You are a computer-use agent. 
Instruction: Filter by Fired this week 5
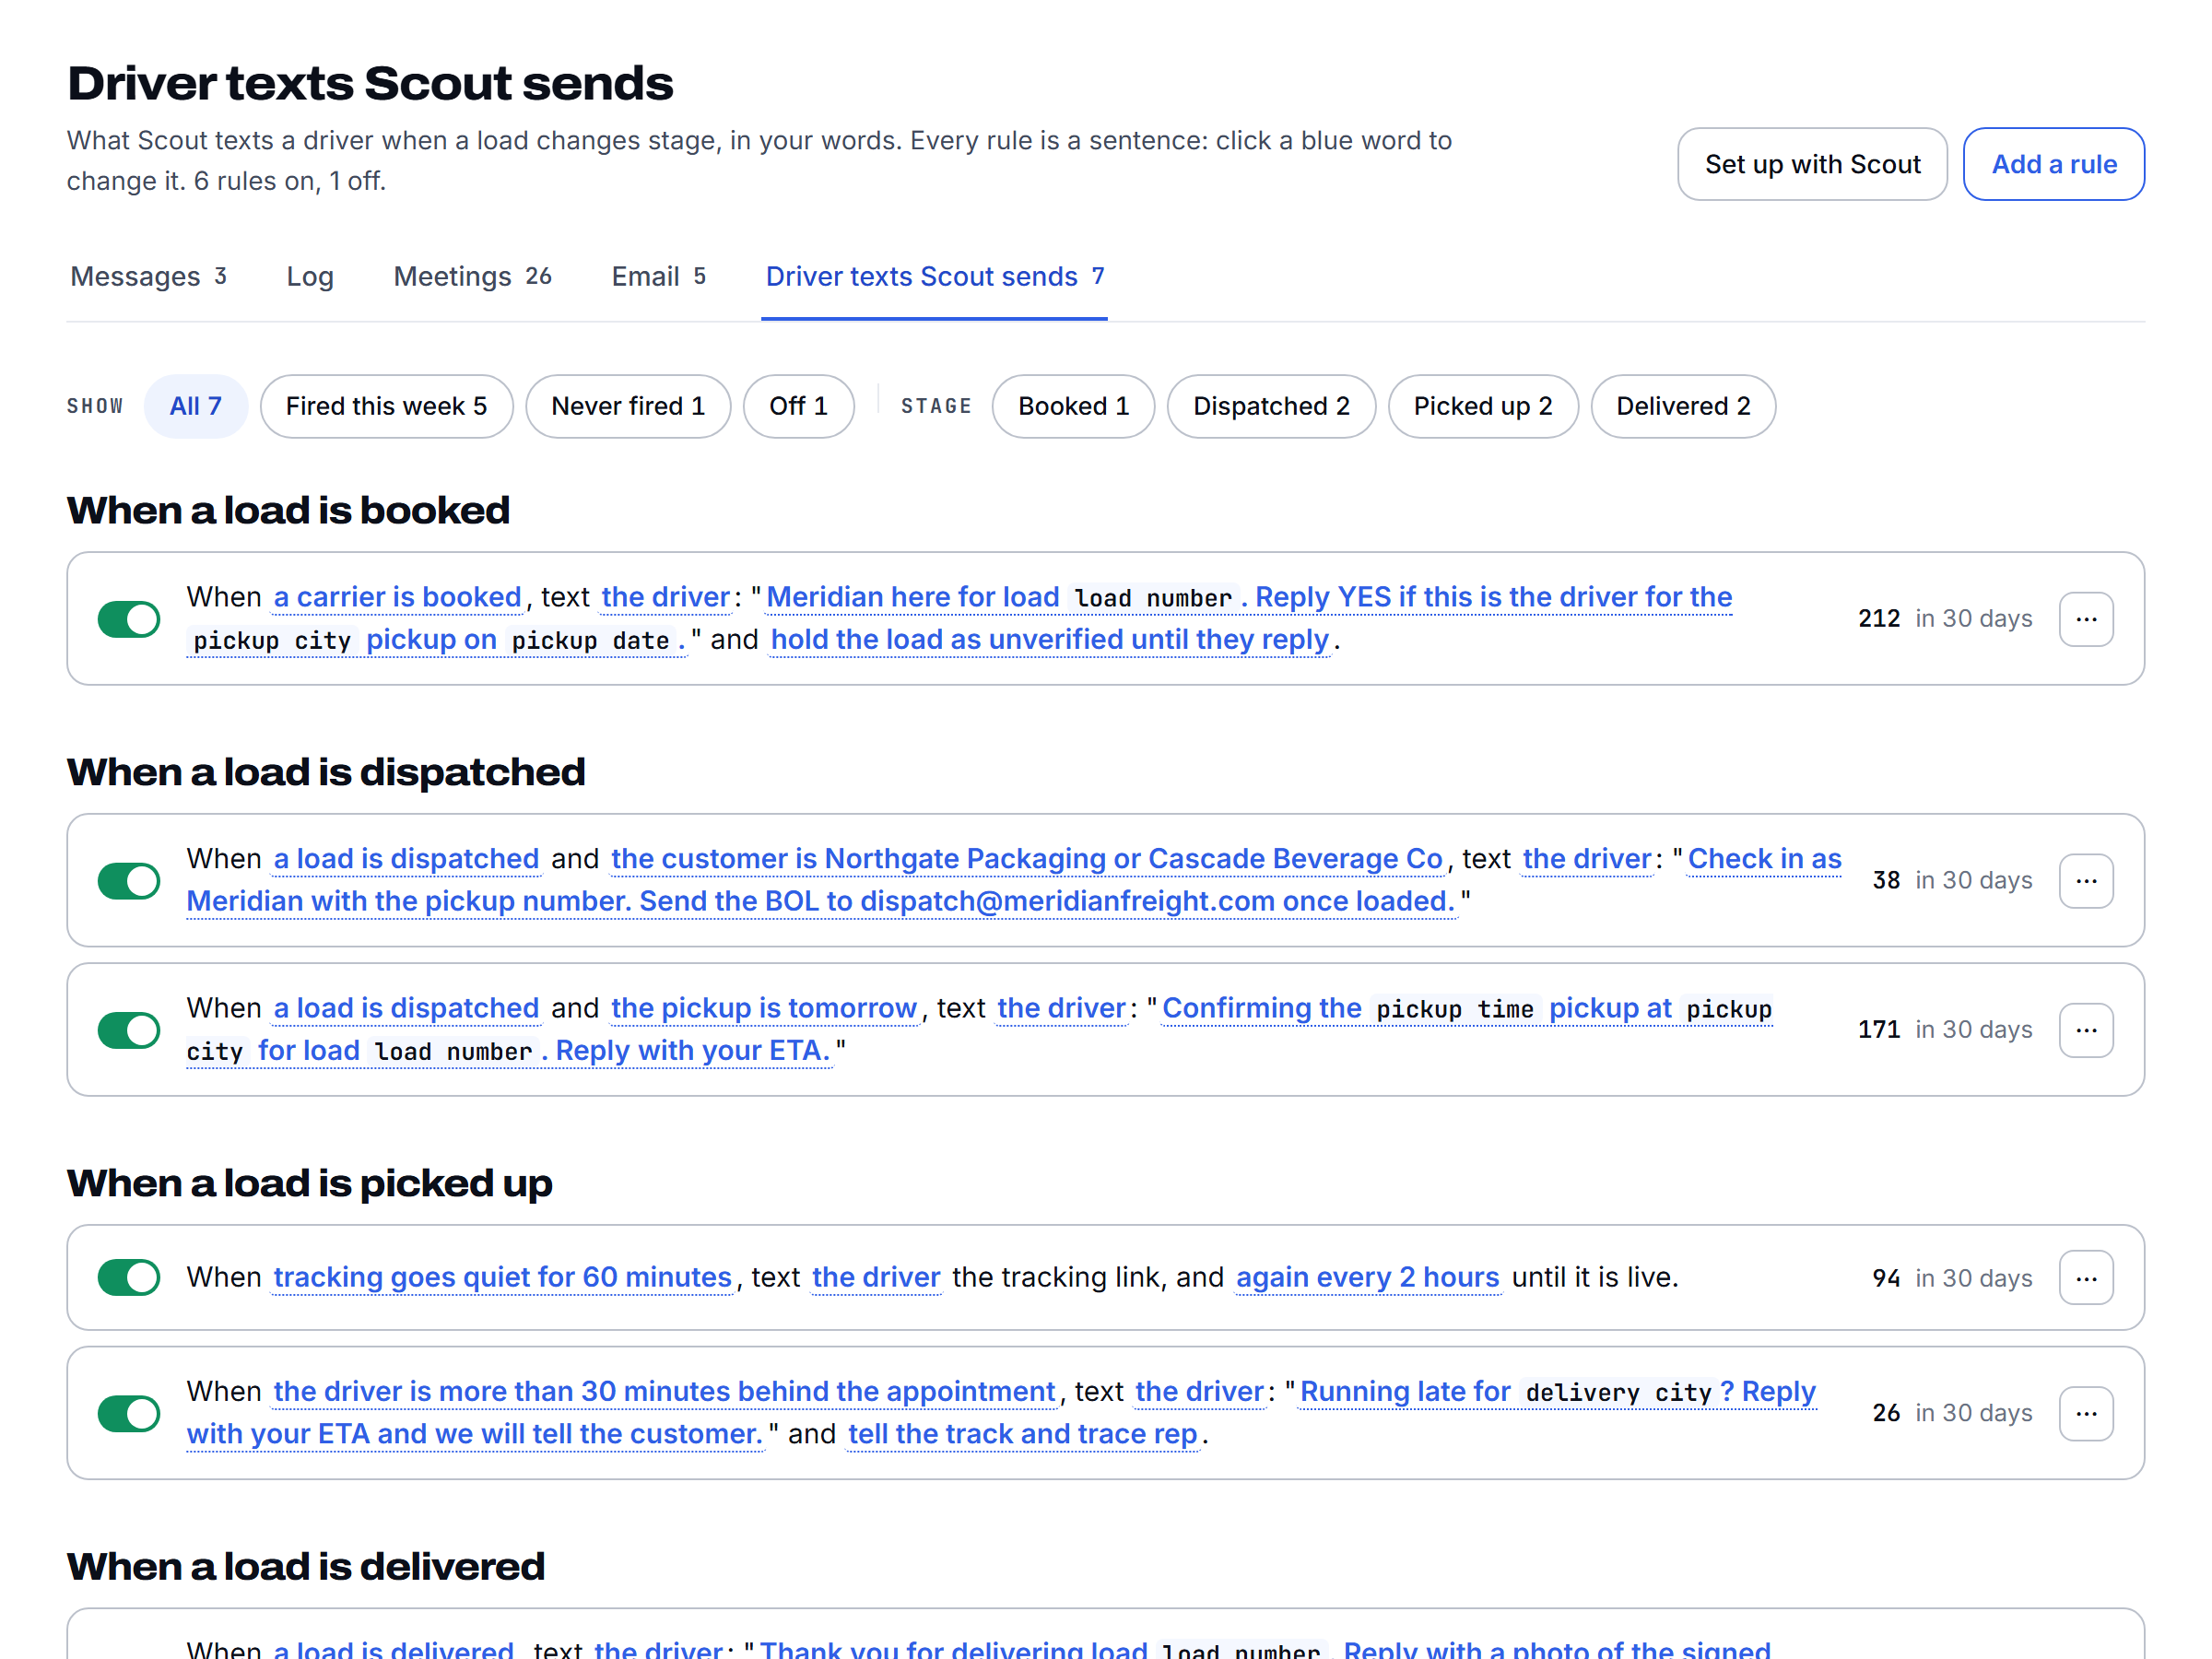(386, 406)
